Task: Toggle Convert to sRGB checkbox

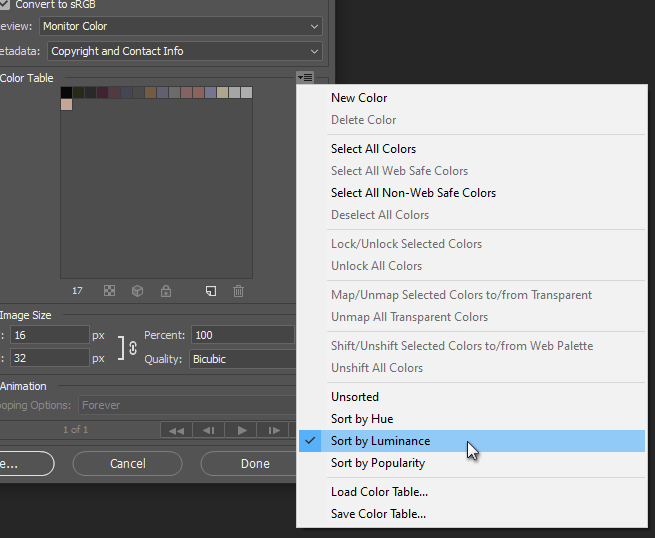Action: [x=5, y=5]
